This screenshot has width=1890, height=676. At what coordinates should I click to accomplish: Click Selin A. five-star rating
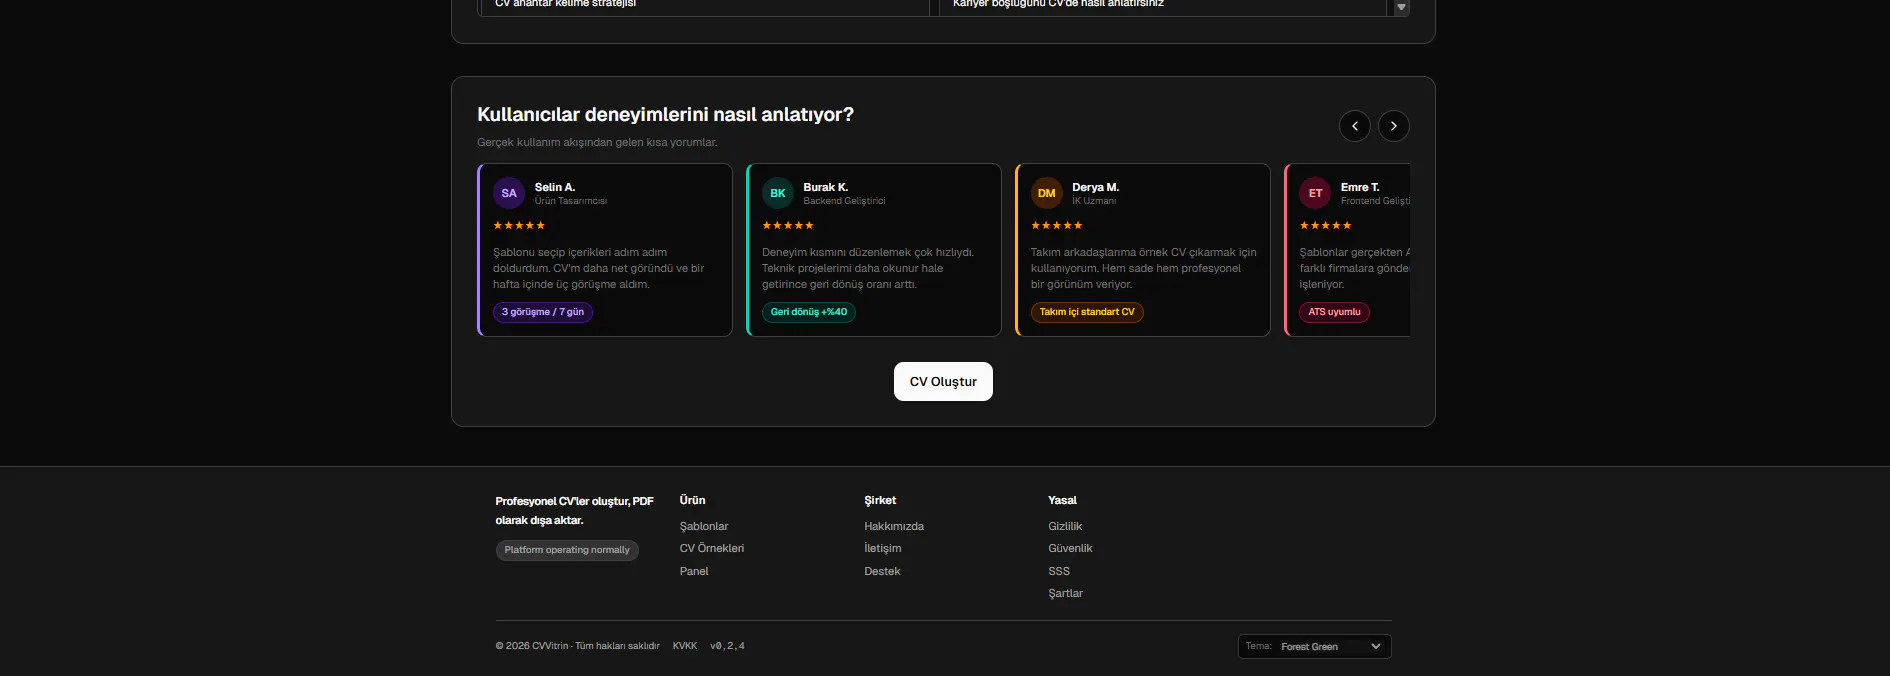click(x=519, y=226)
